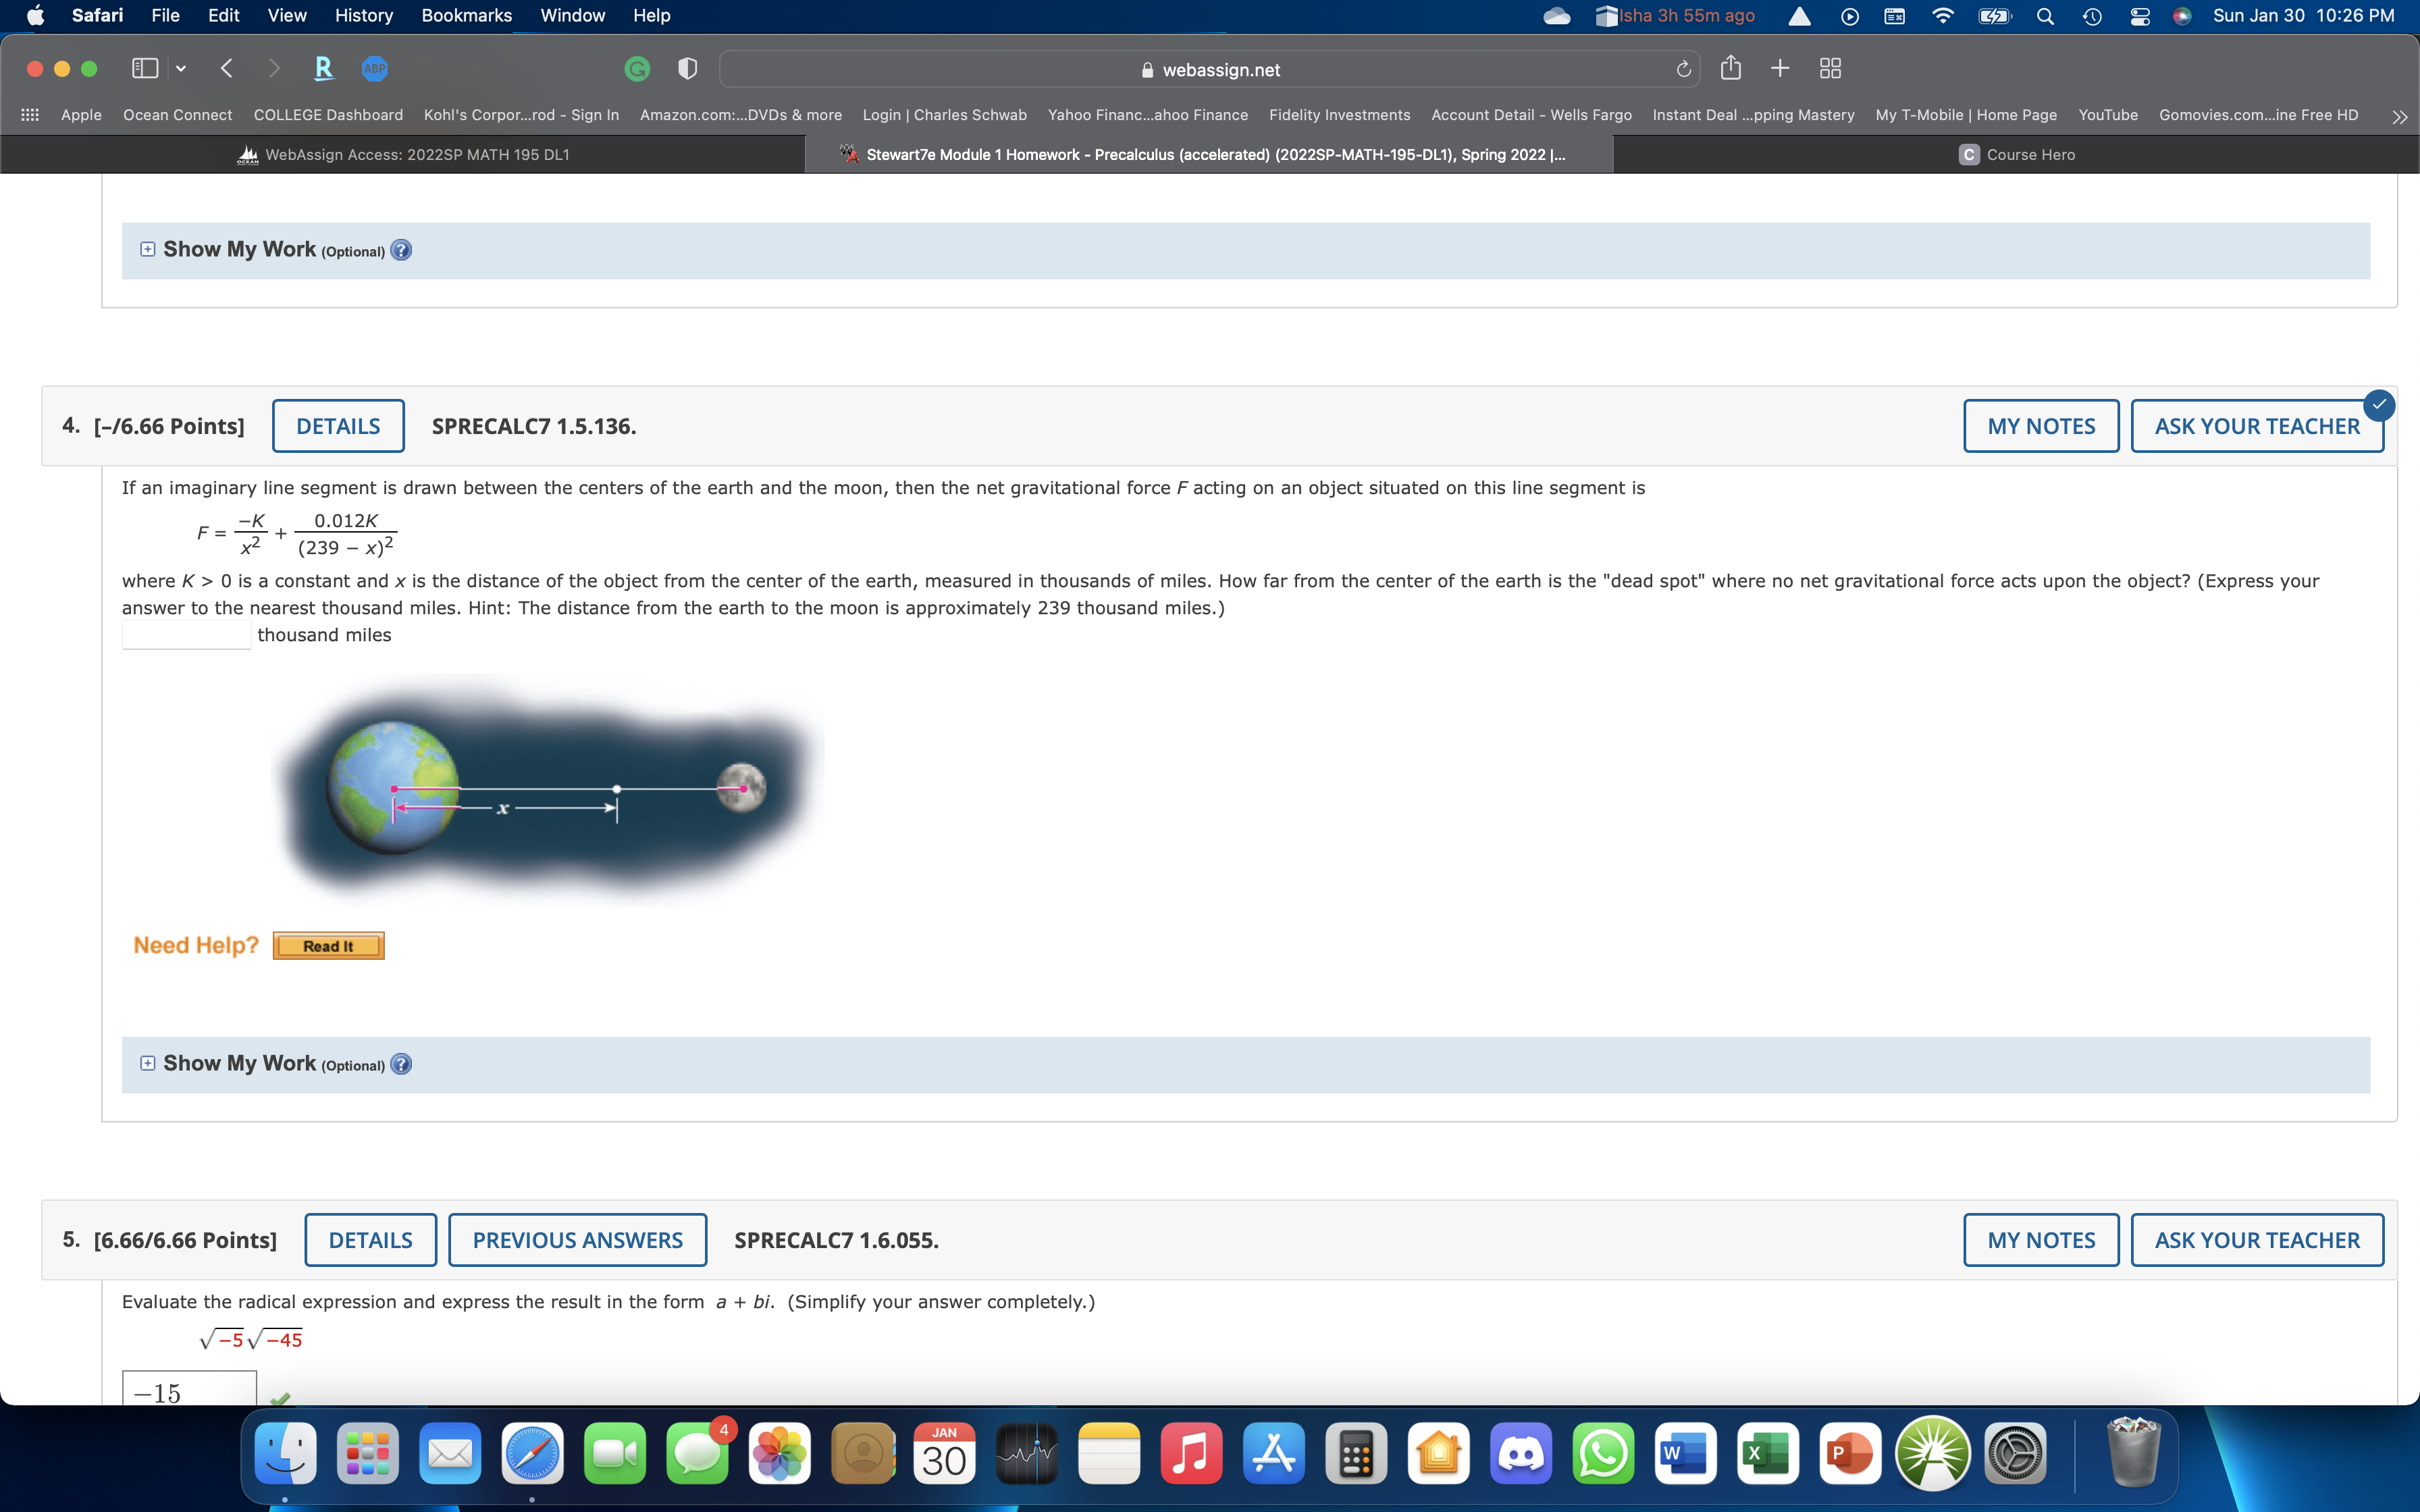2420x1512 pixels.
Task: Click the thousand miles answer field
Action: pos(187,635)
